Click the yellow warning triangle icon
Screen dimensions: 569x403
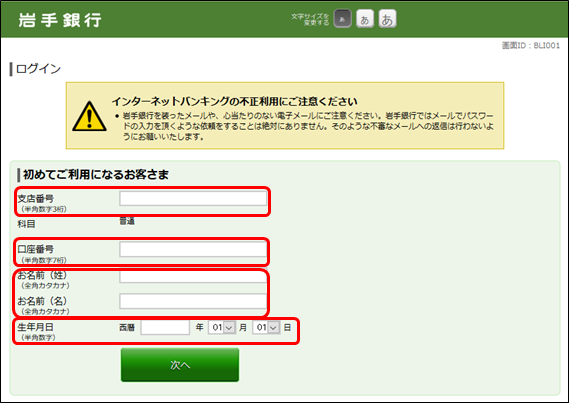pyautogui.click(x=89, y=117)
